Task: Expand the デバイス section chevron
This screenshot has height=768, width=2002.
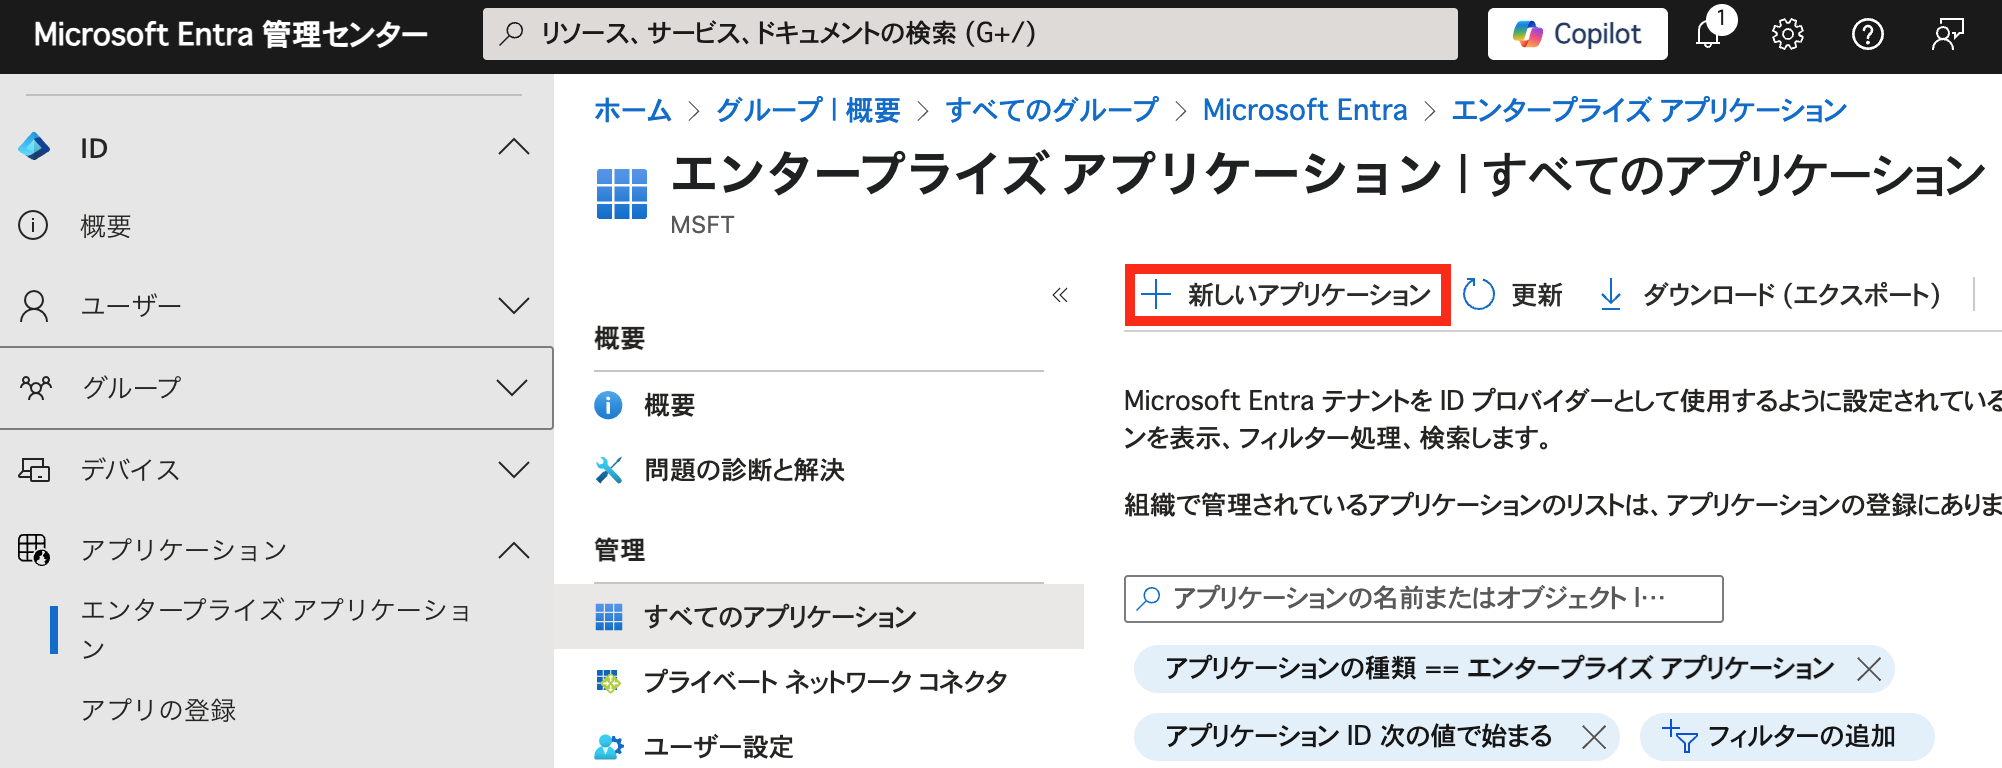Action: (x=514, y=469)
